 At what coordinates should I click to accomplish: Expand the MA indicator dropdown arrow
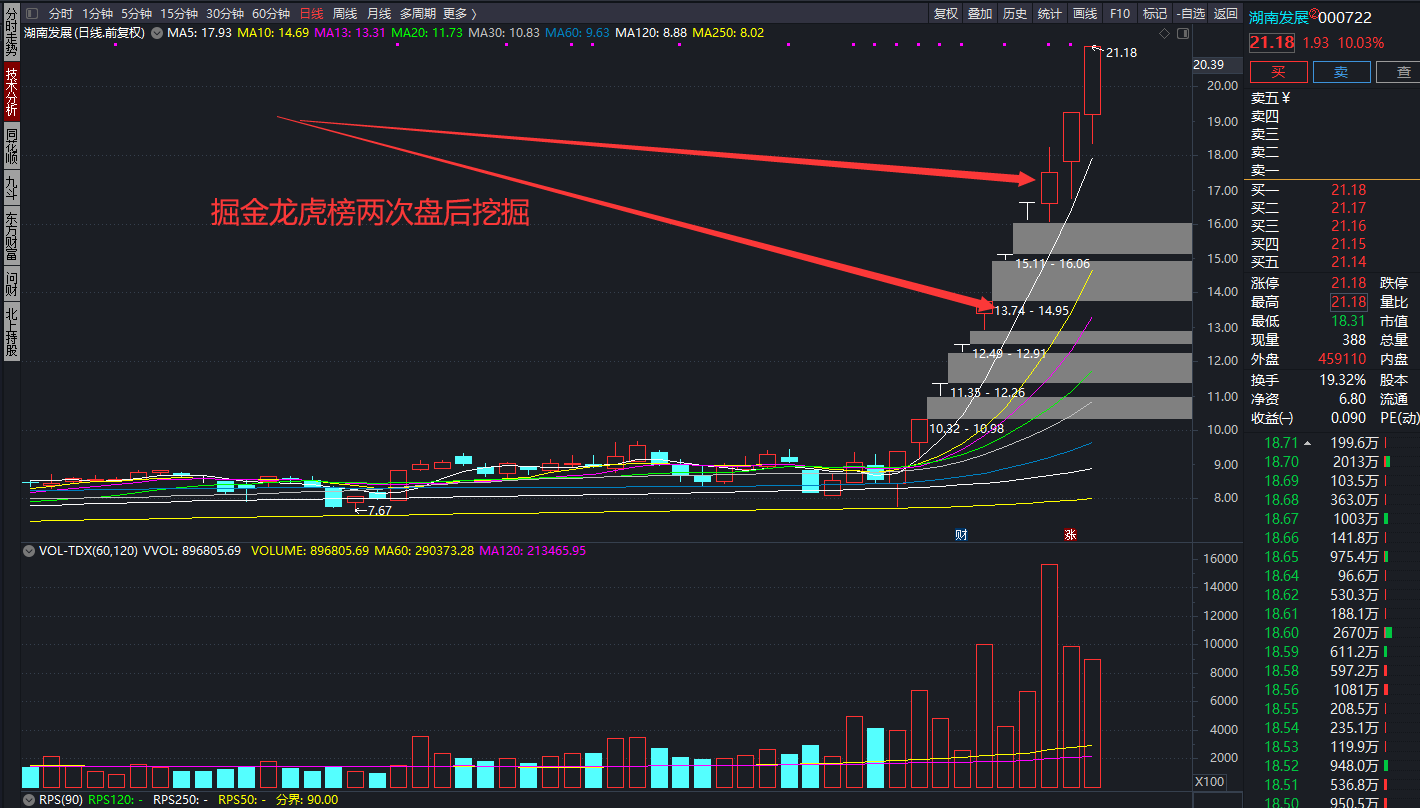tap(157, 33)
